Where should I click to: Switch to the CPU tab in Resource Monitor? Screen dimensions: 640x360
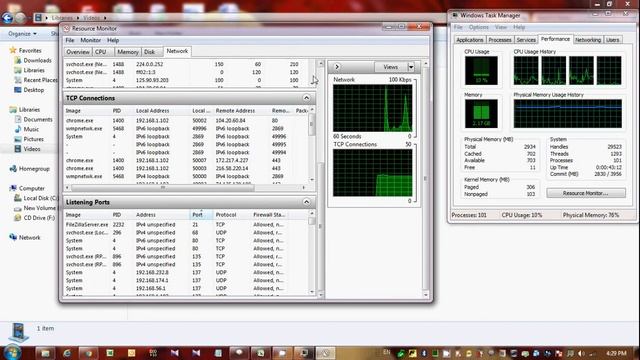100,52
